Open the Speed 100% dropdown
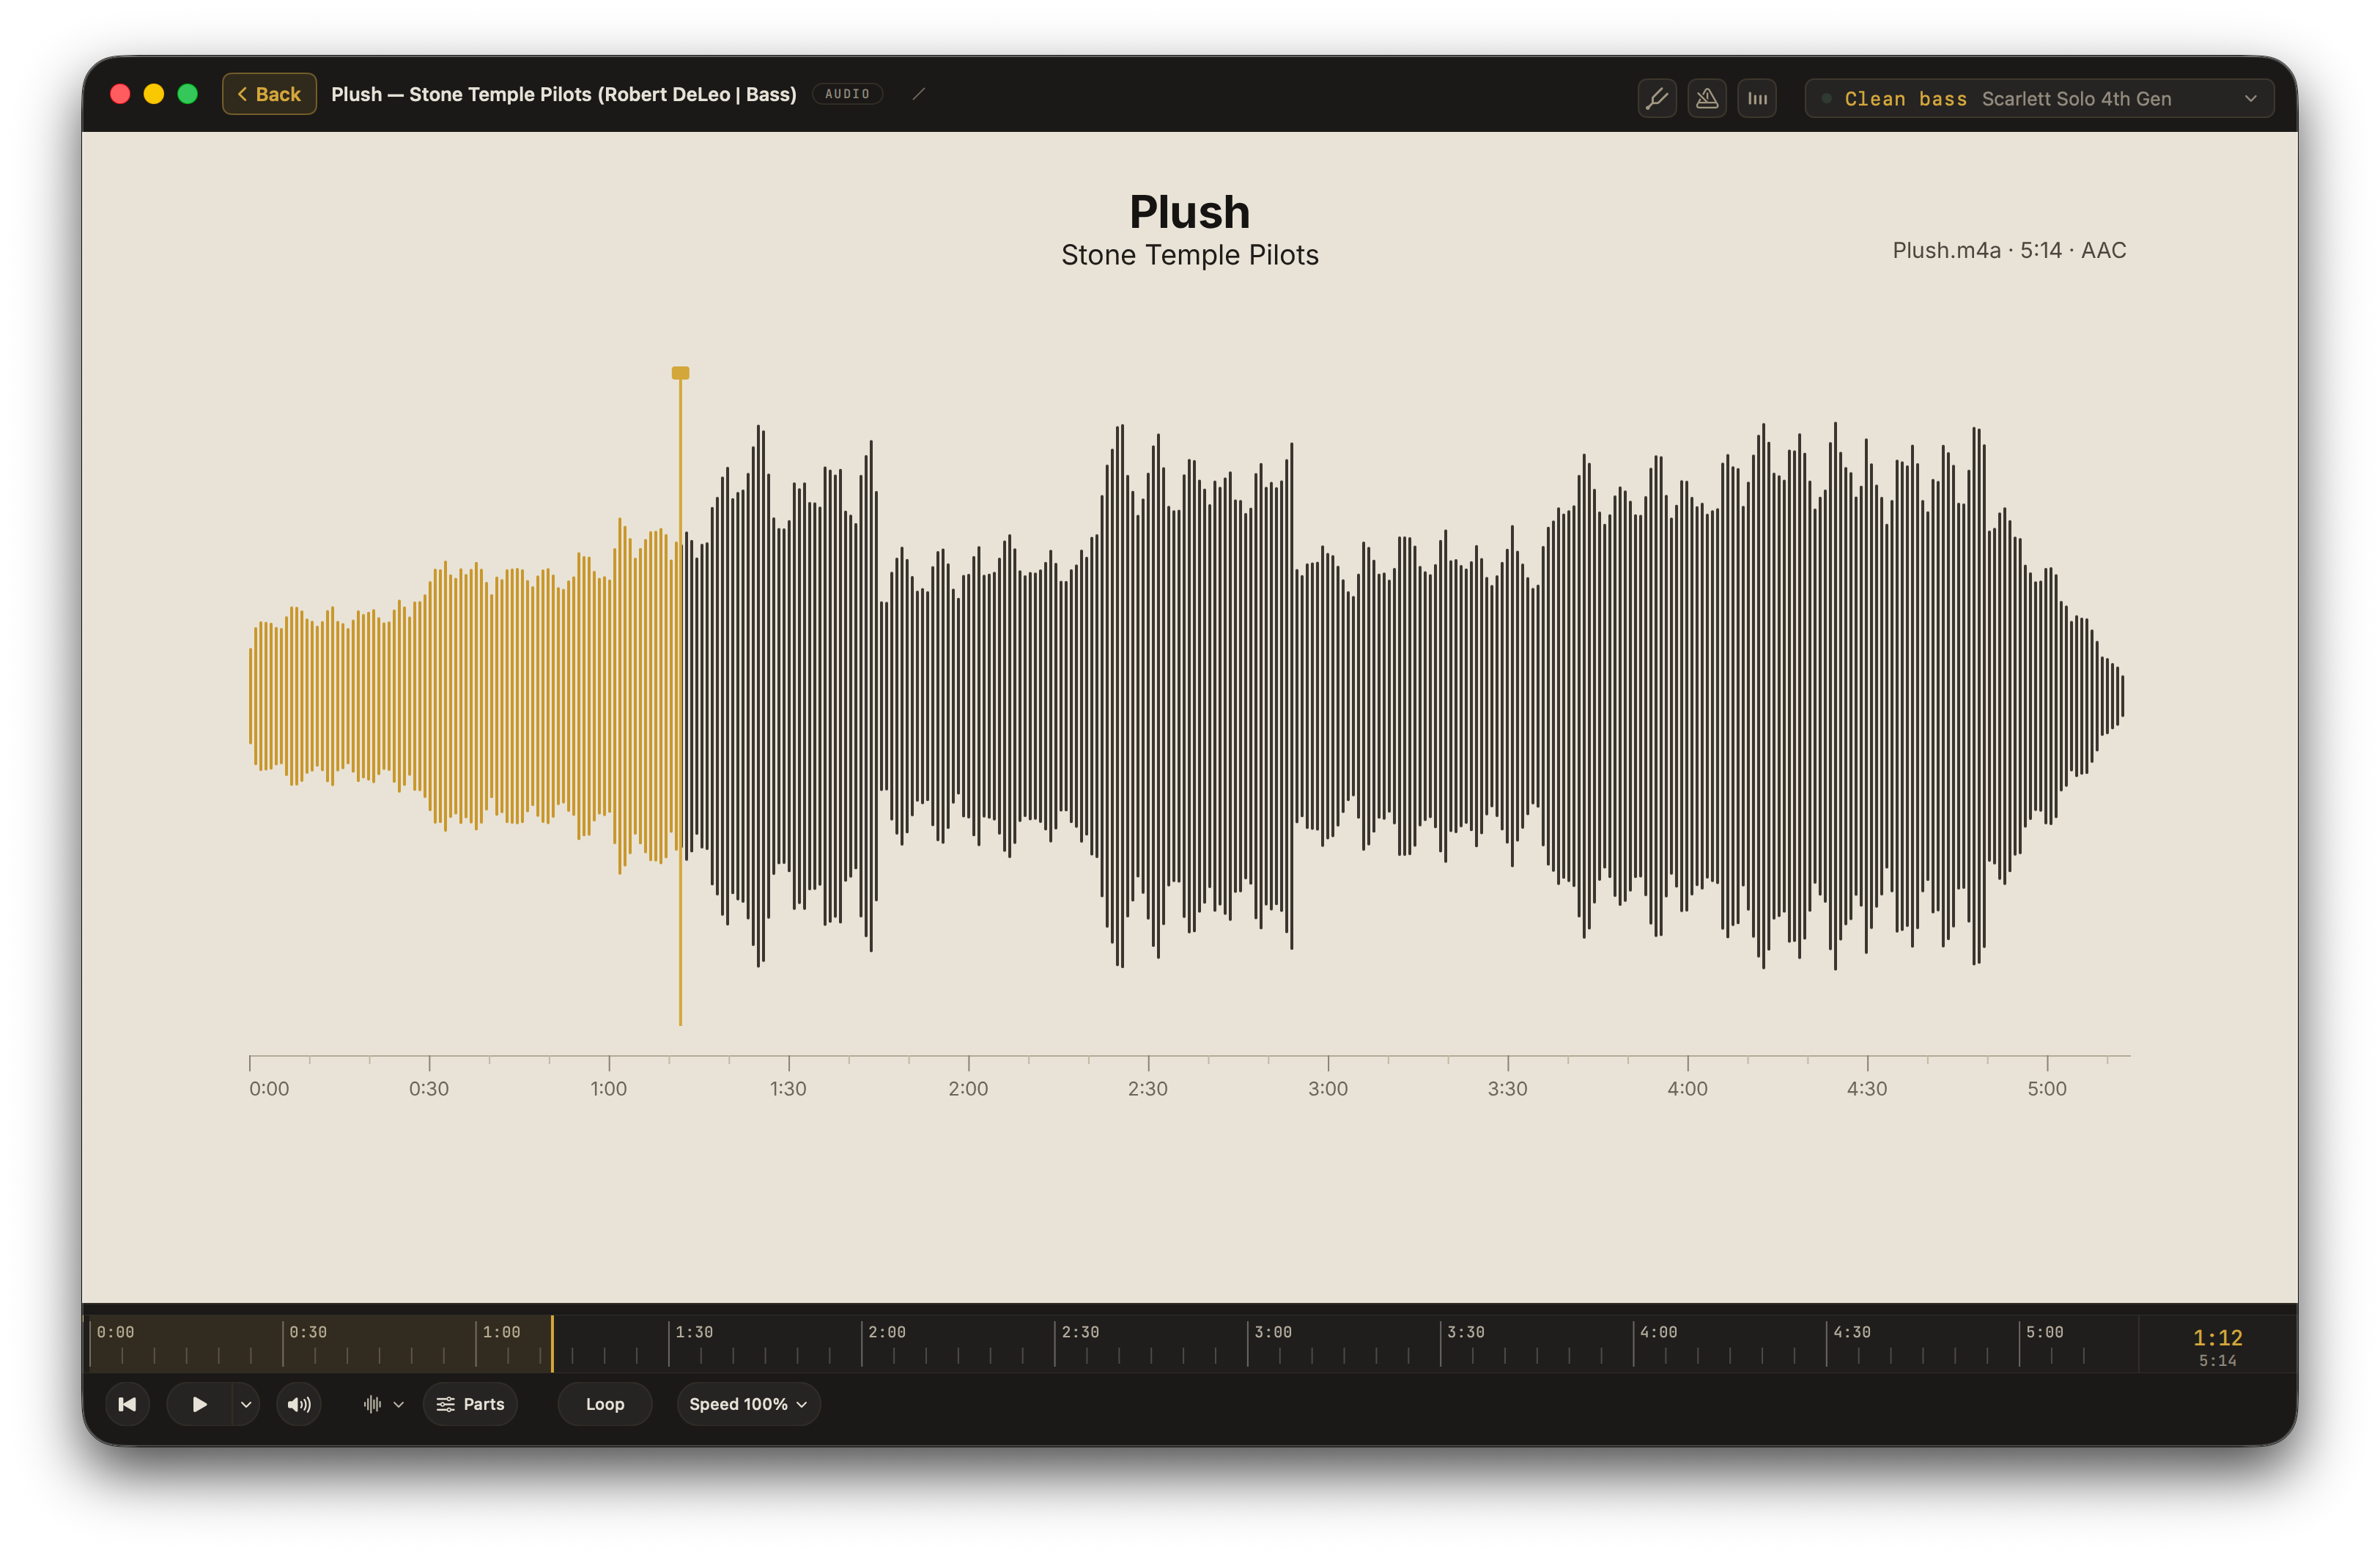The height and width of the screenshot is (1555, 2380). click(x=748, y=1404)
